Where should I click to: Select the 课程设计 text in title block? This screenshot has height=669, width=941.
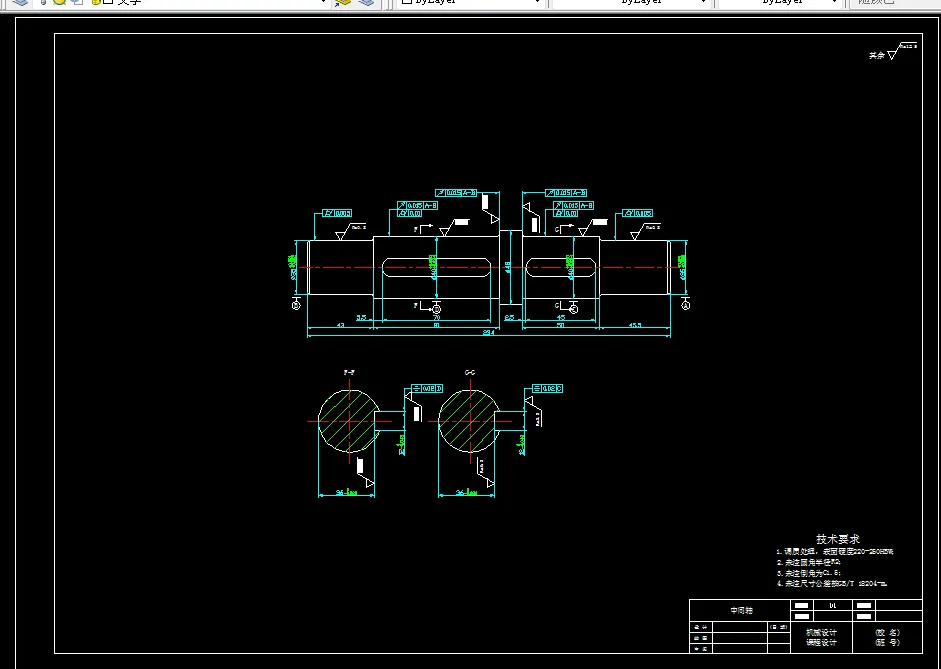click(821, 643)
